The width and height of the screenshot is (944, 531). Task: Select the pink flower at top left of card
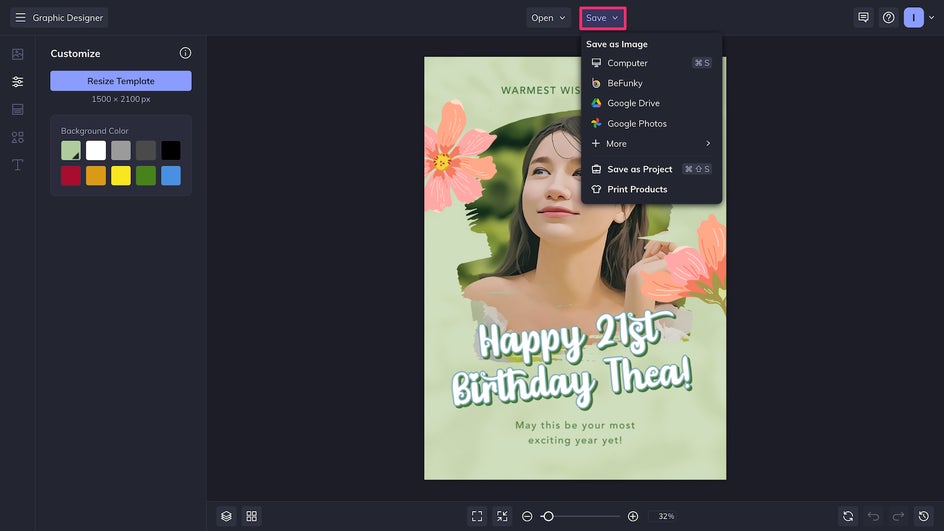458,155
